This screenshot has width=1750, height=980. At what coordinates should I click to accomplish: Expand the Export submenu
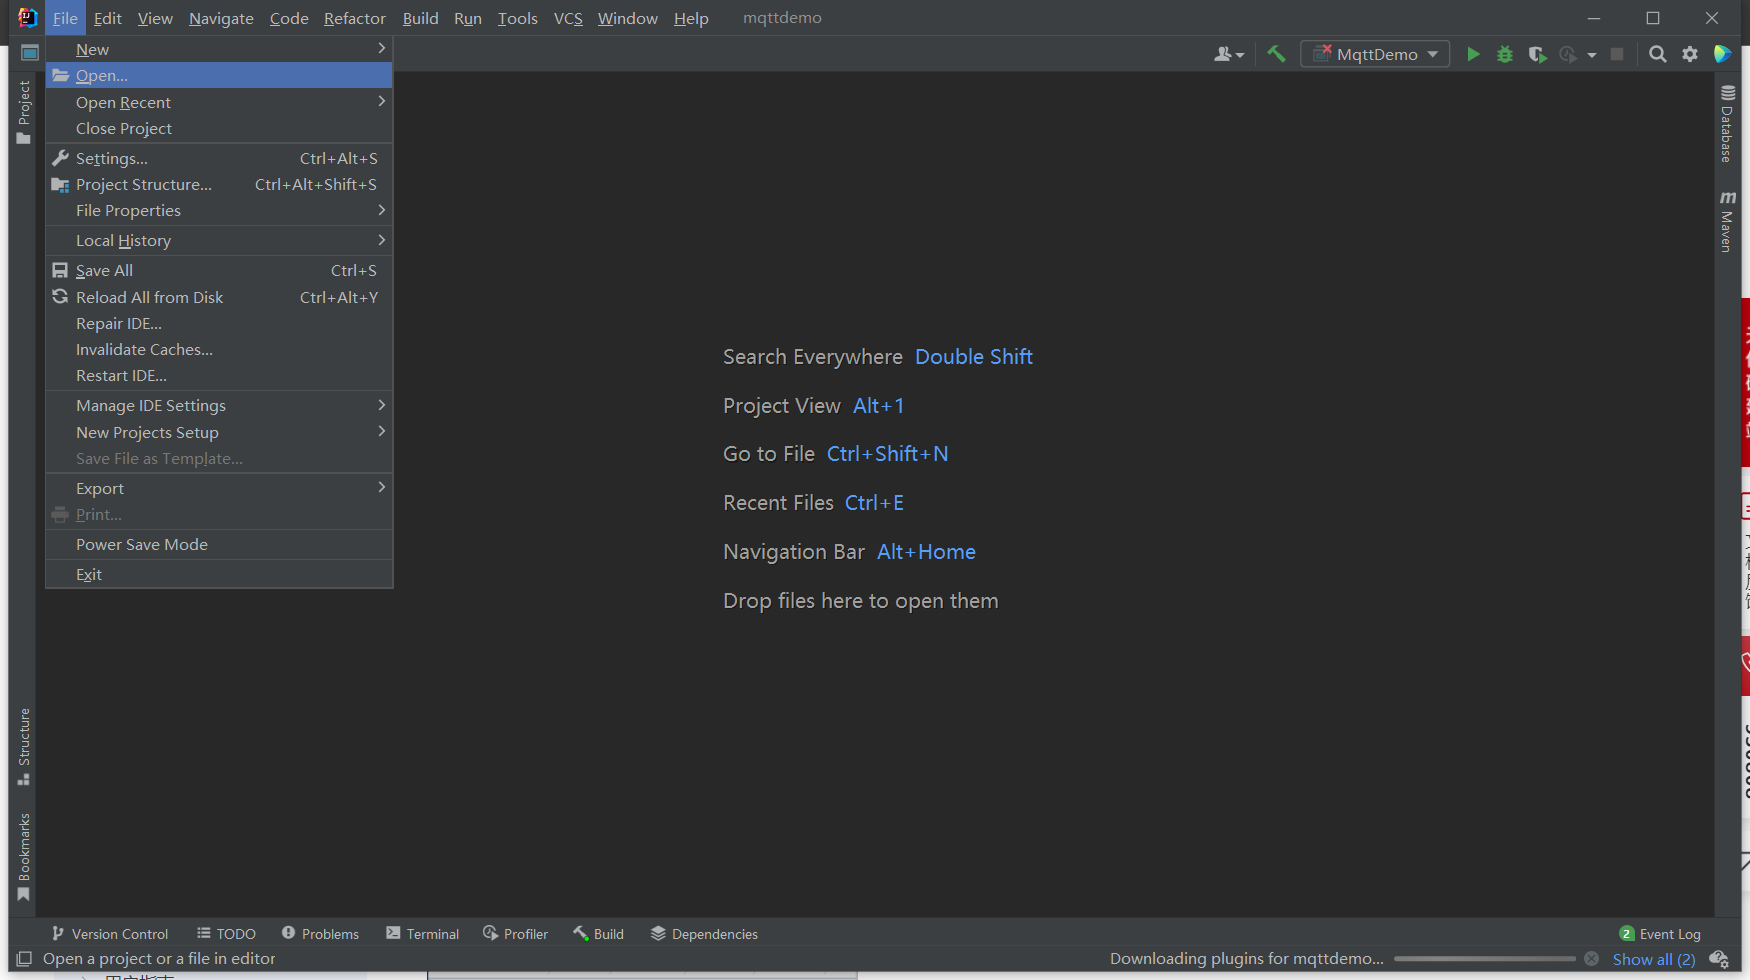(x=219, y=489)
